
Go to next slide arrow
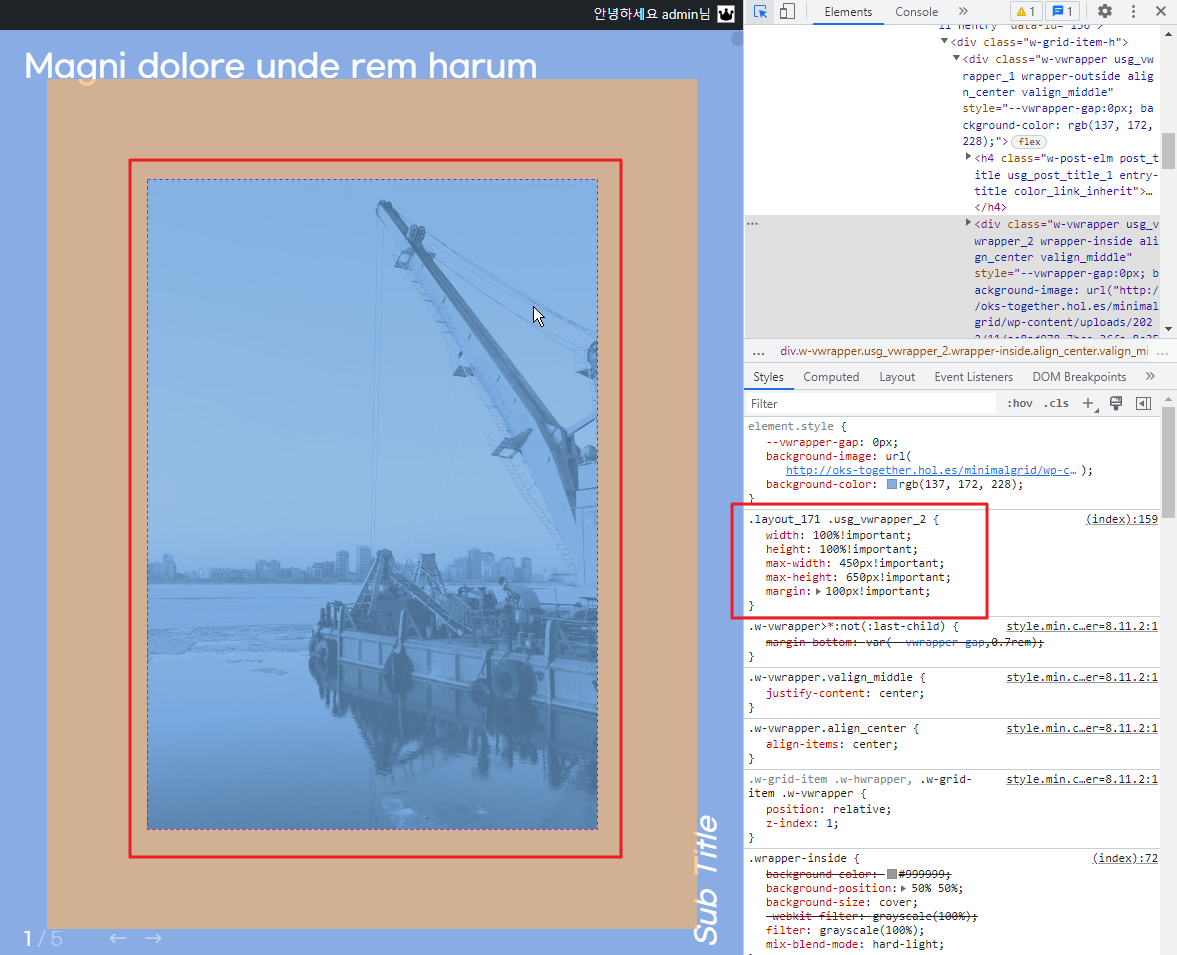153,938
